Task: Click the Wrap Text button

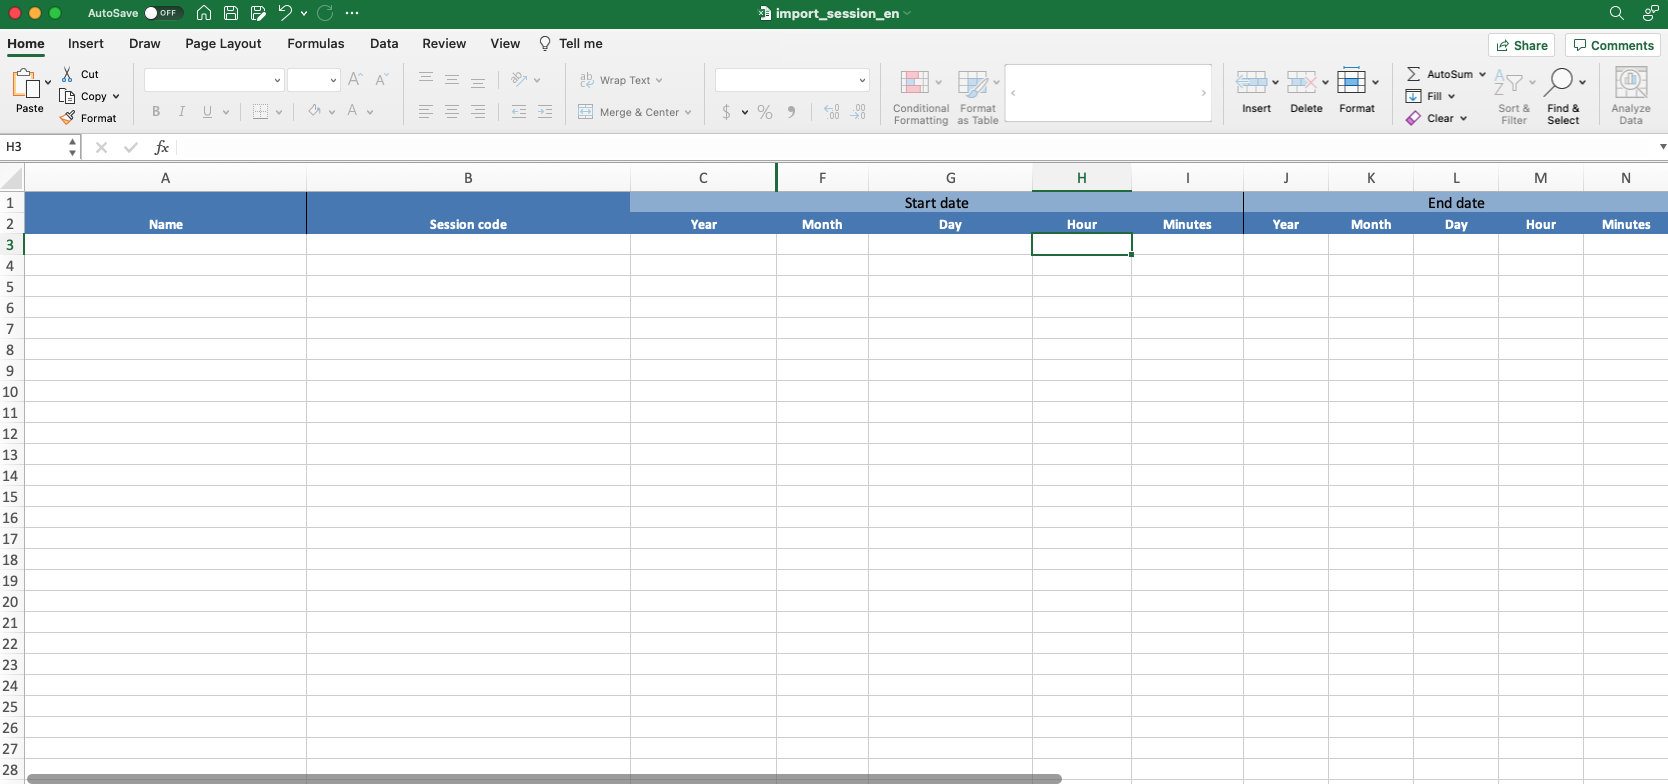Action: [x=621, y=80]
